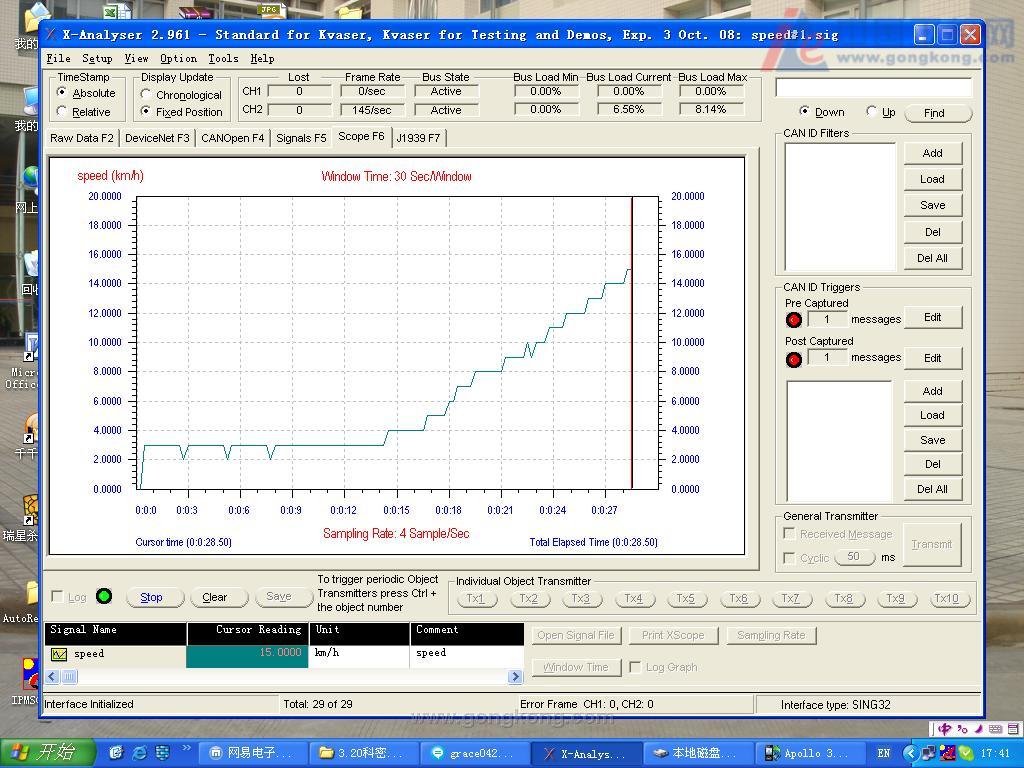The width and height of the screenshot is (1024, 768).
Task: Open the Start menu button
Action: coord(48,753)
